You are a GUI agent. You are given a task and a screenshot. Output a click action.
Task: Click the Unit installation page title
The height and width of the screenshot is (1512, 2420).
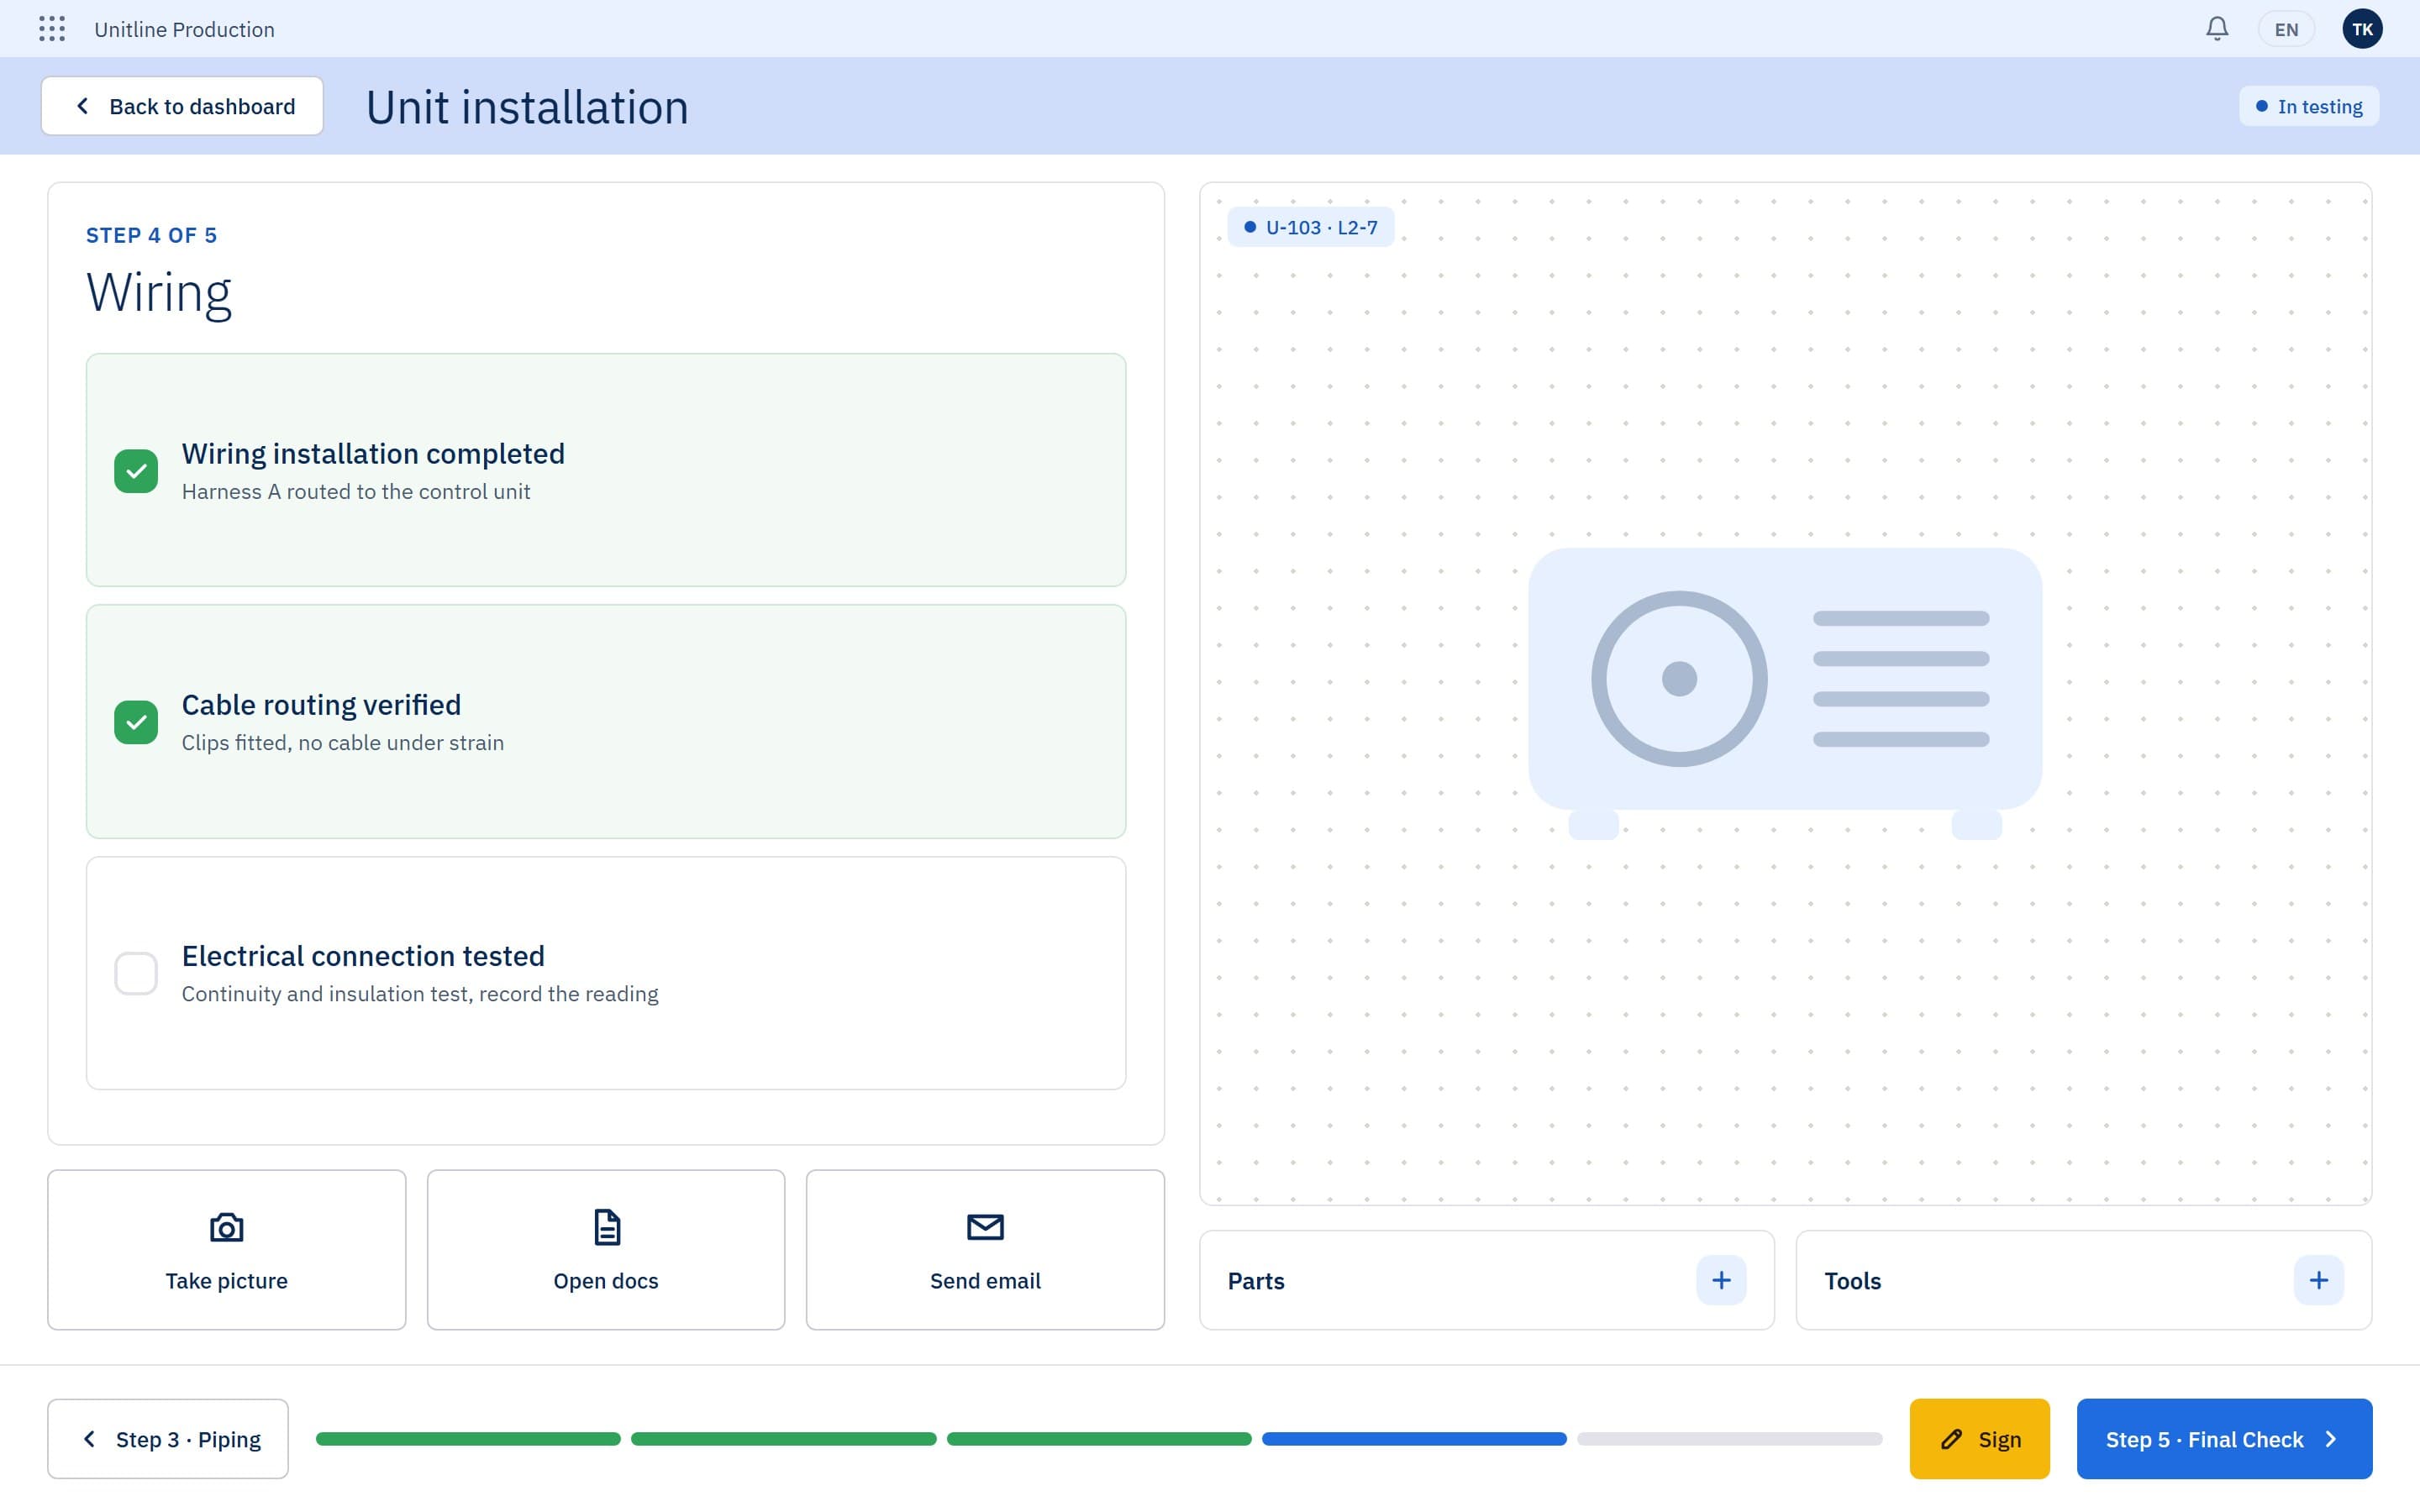pyautogui.click(x=527, y=107)
